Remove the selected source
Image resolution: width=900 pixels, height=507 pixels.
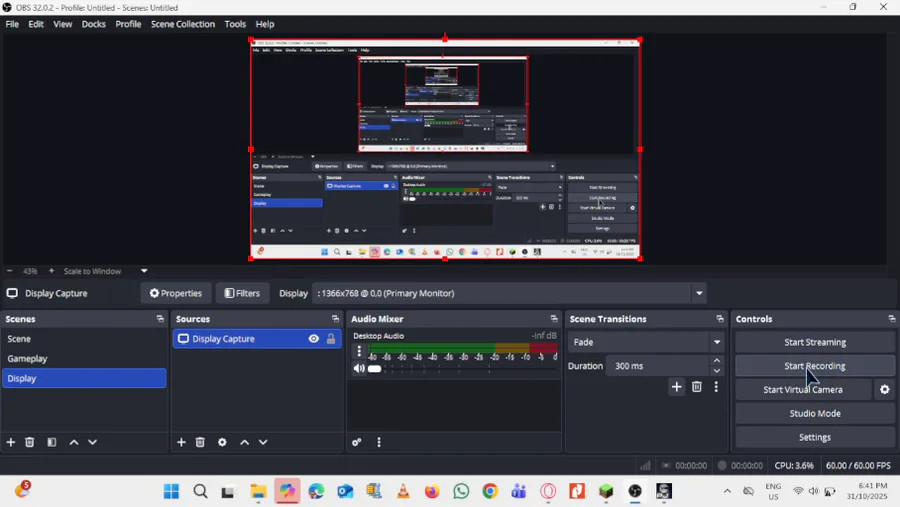(200, 442)
